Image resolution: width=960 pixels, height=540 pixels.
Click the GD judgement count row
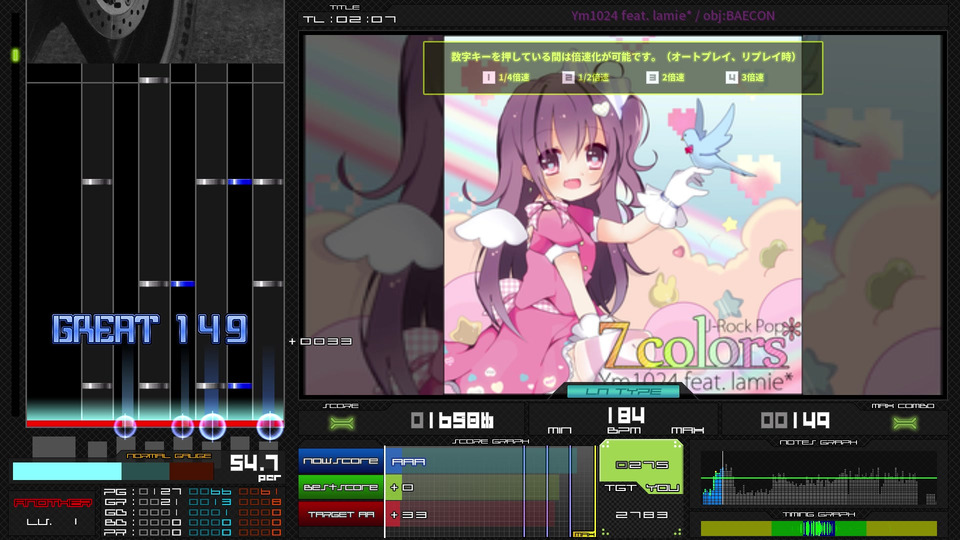pyautogui.click(x=192, y=512)
